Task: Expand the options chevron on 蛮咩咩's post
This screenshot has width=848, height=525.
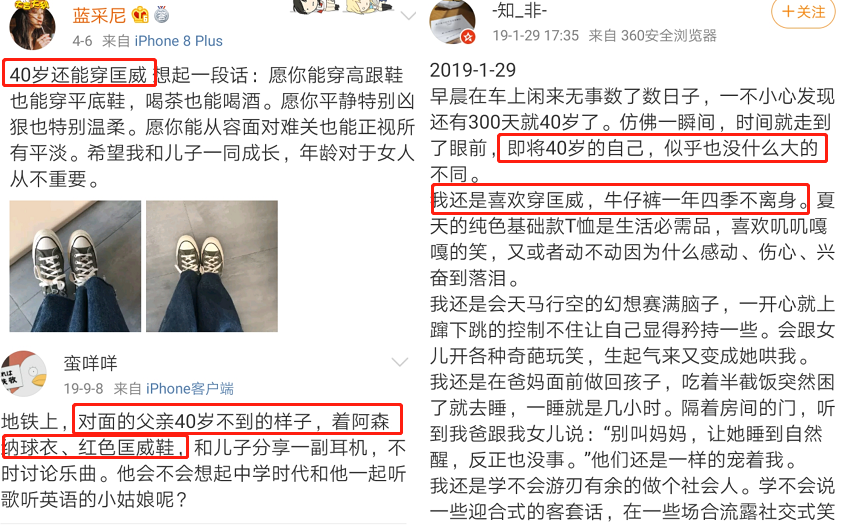Action: click(x=400, y=362)
